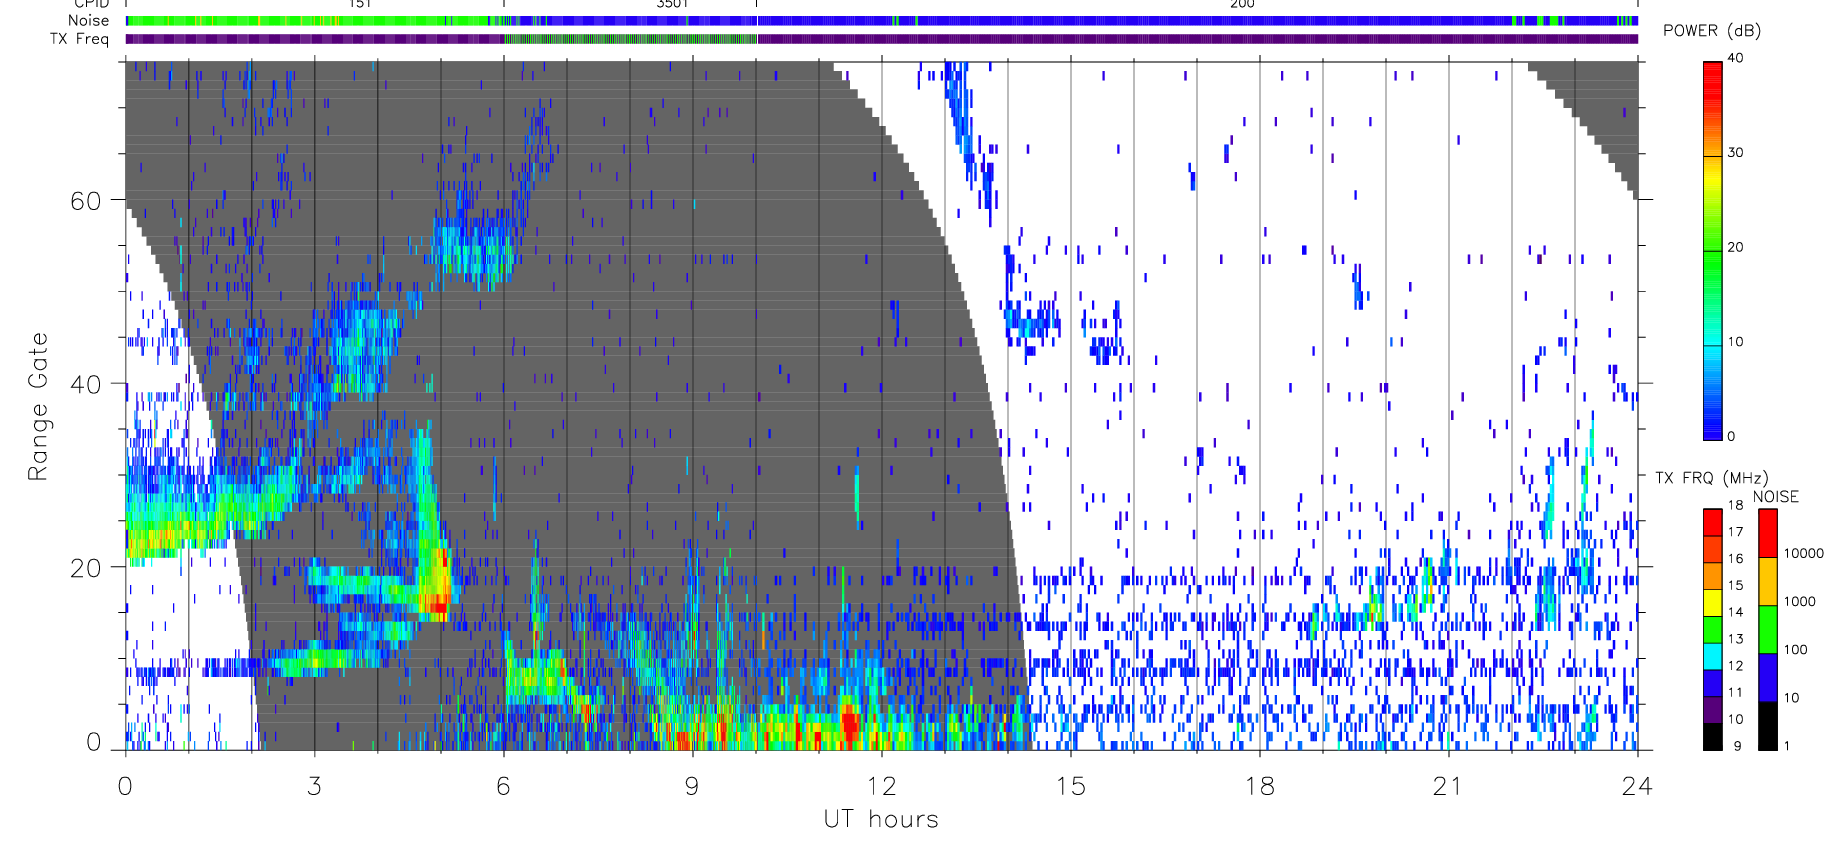The height and width of the screenshot is (850, 1843).
Task: Click the NOISE color scale bar
Action: pos(1768,629)
